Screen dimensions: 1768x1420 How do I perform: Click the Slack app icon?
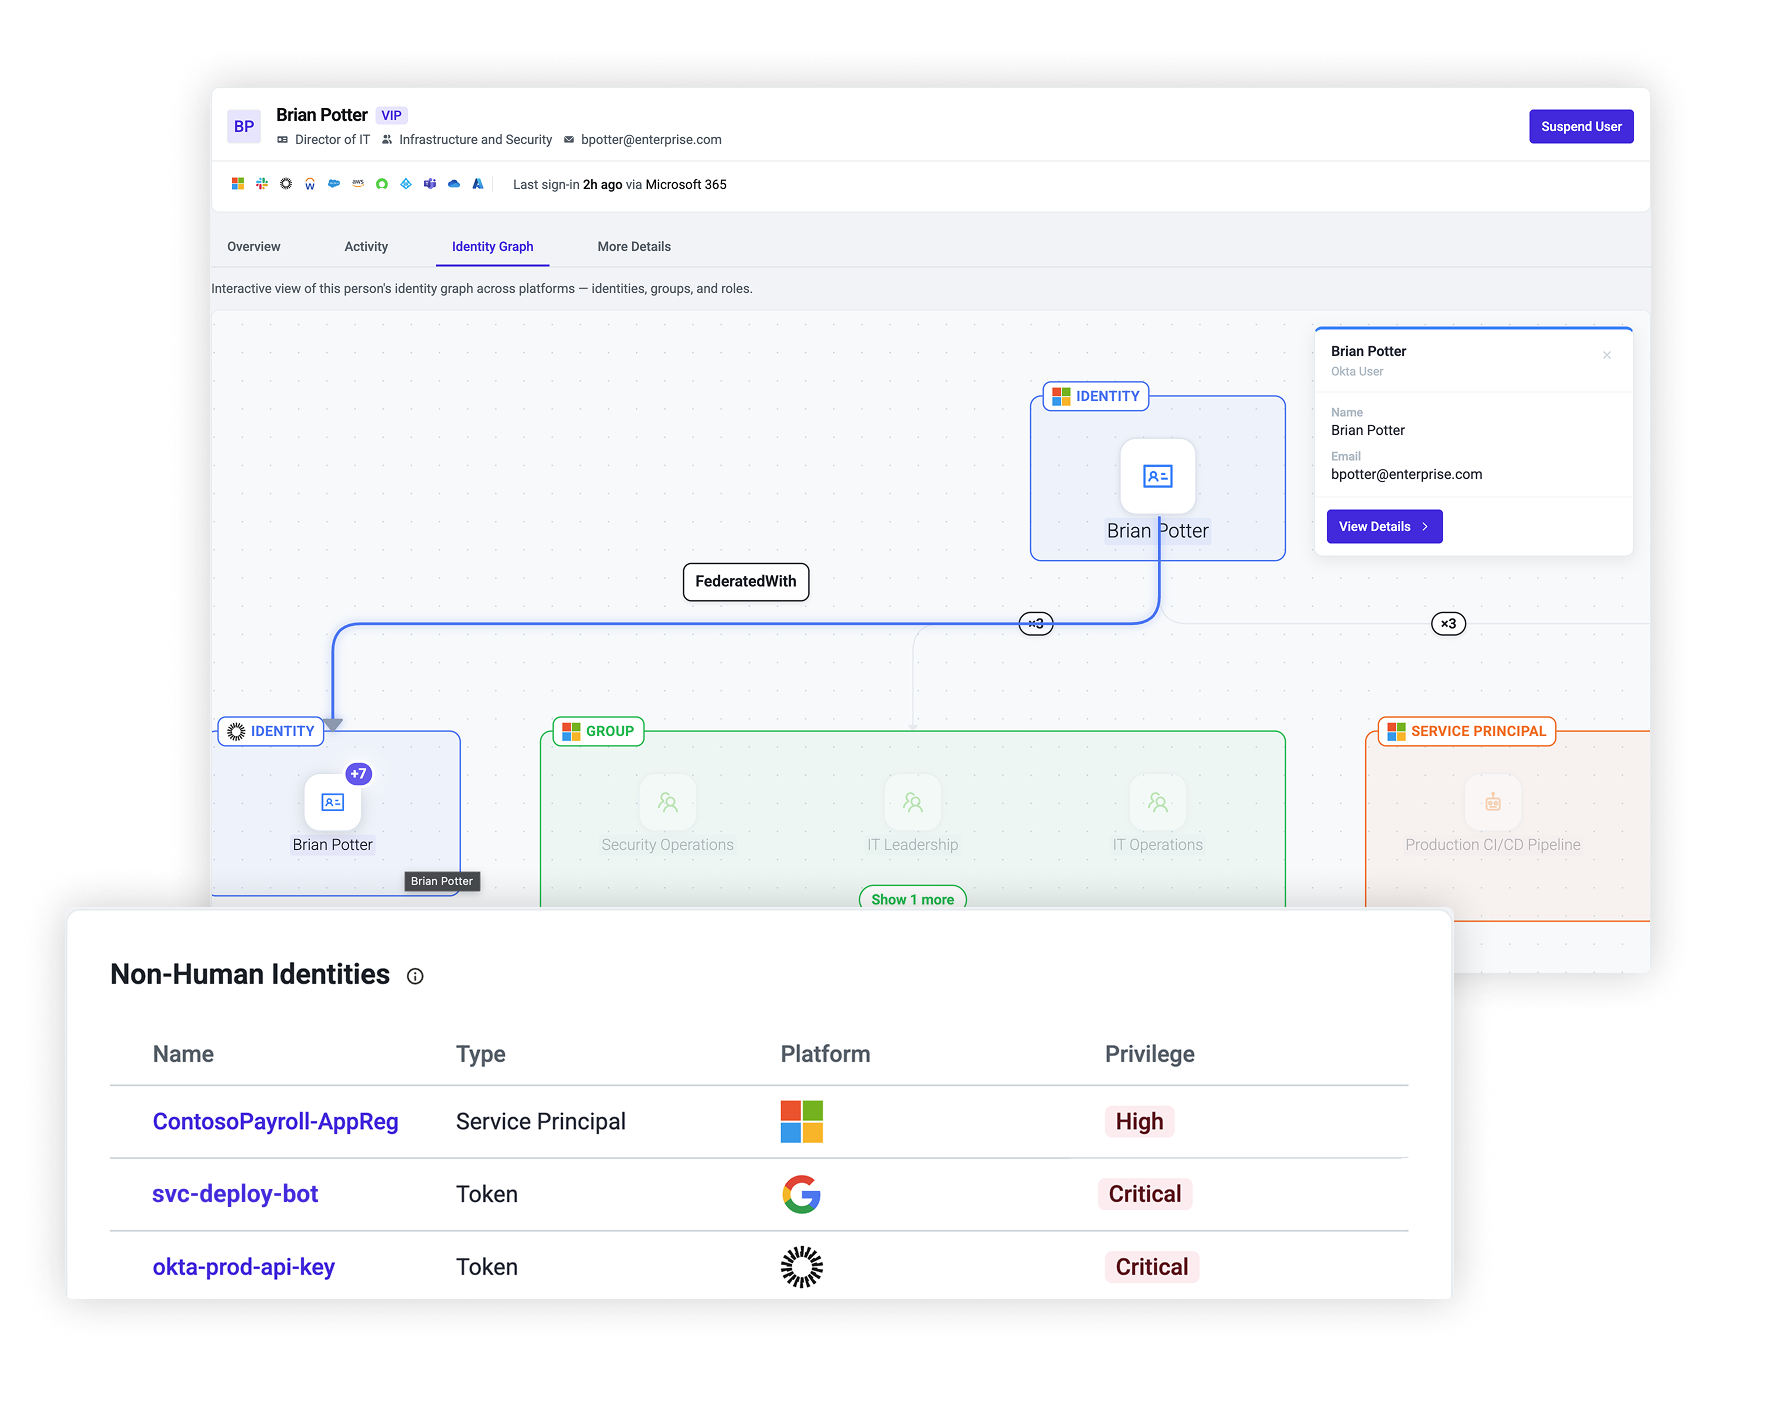(x=262, y=184)
